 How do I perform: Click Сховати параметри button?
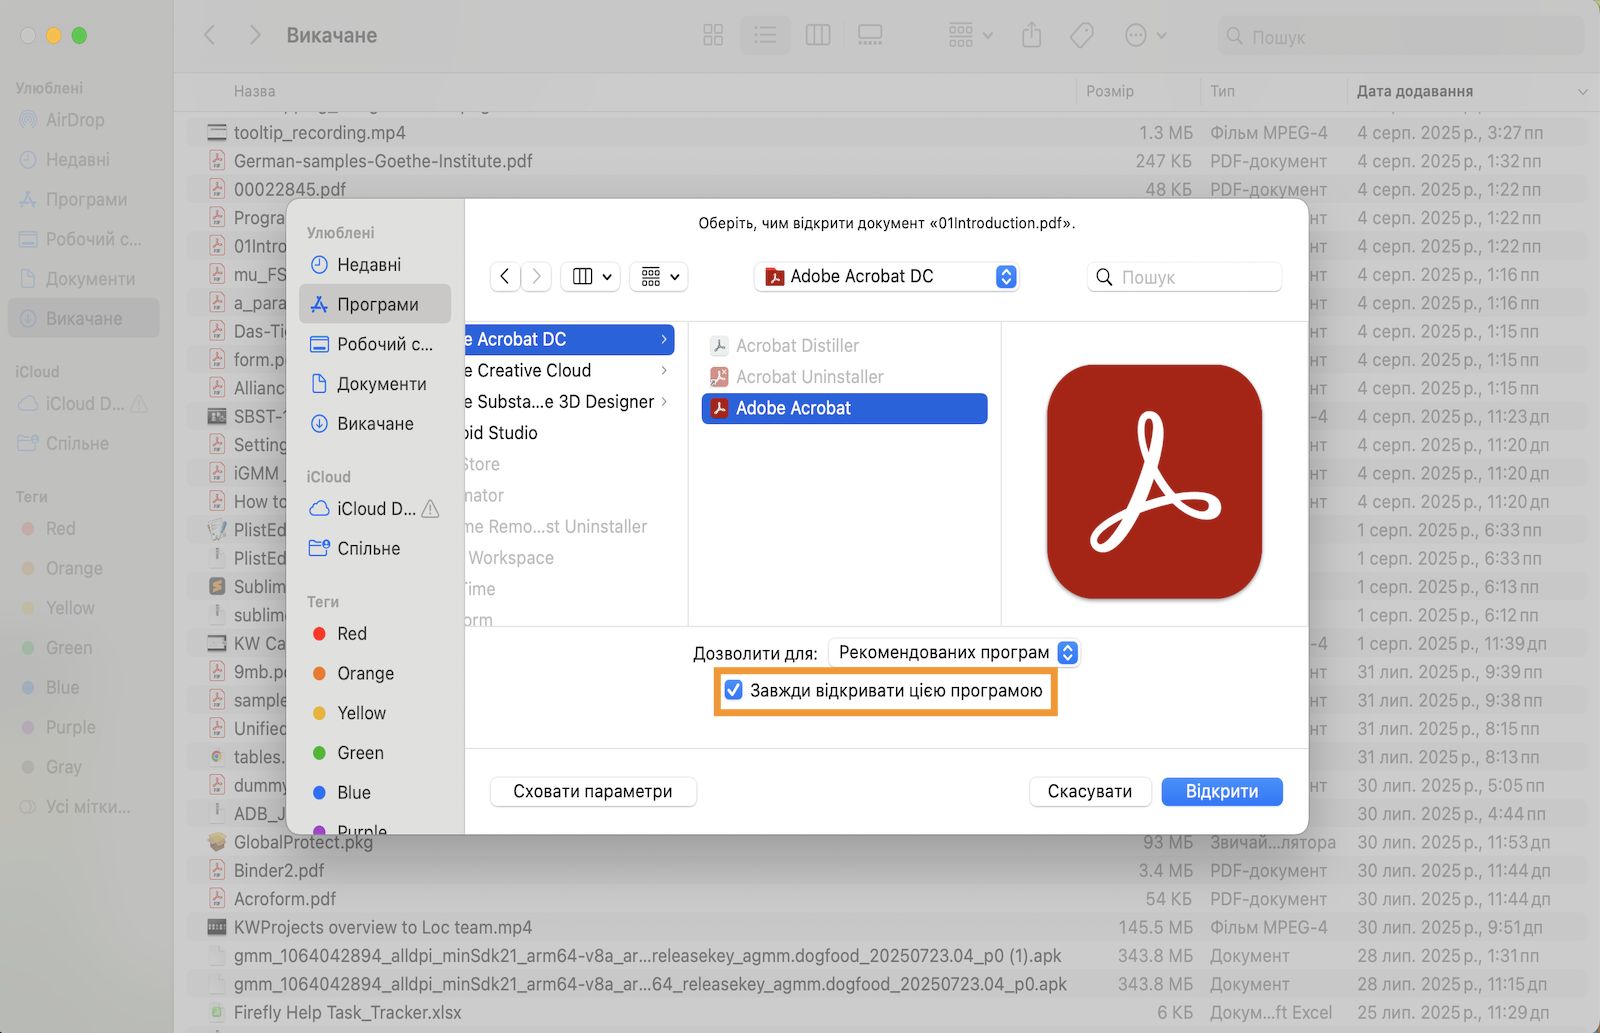(593, 791)
